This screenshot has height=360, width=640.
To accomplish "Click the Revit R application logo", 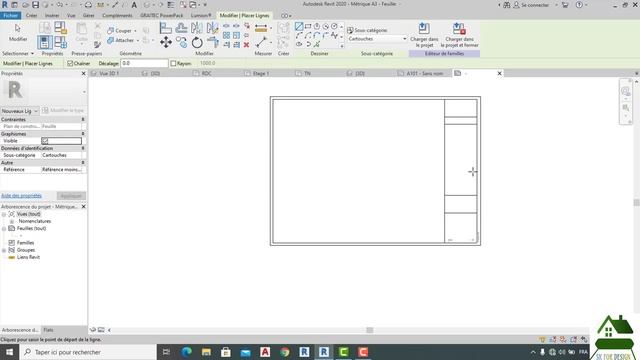I will pyautogui.click(x=5, y=5).
